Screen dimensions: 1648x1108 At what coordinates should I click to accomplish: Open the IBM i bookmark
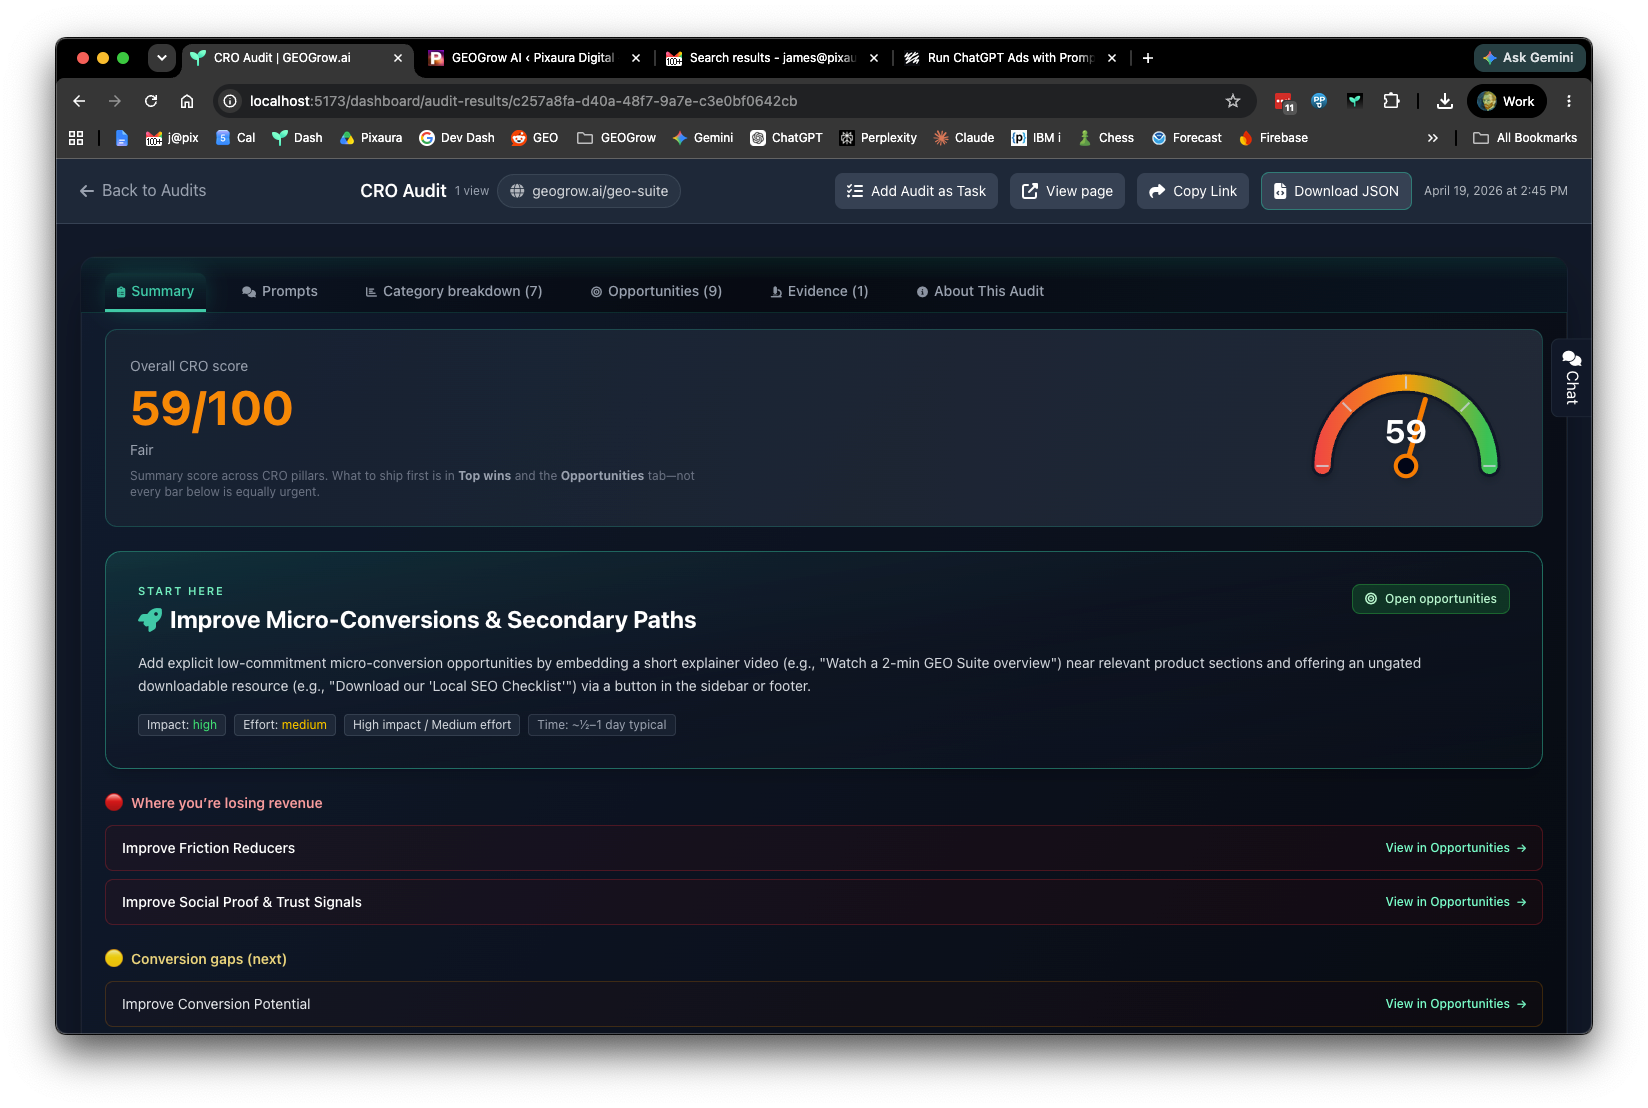click(1036, 138)
